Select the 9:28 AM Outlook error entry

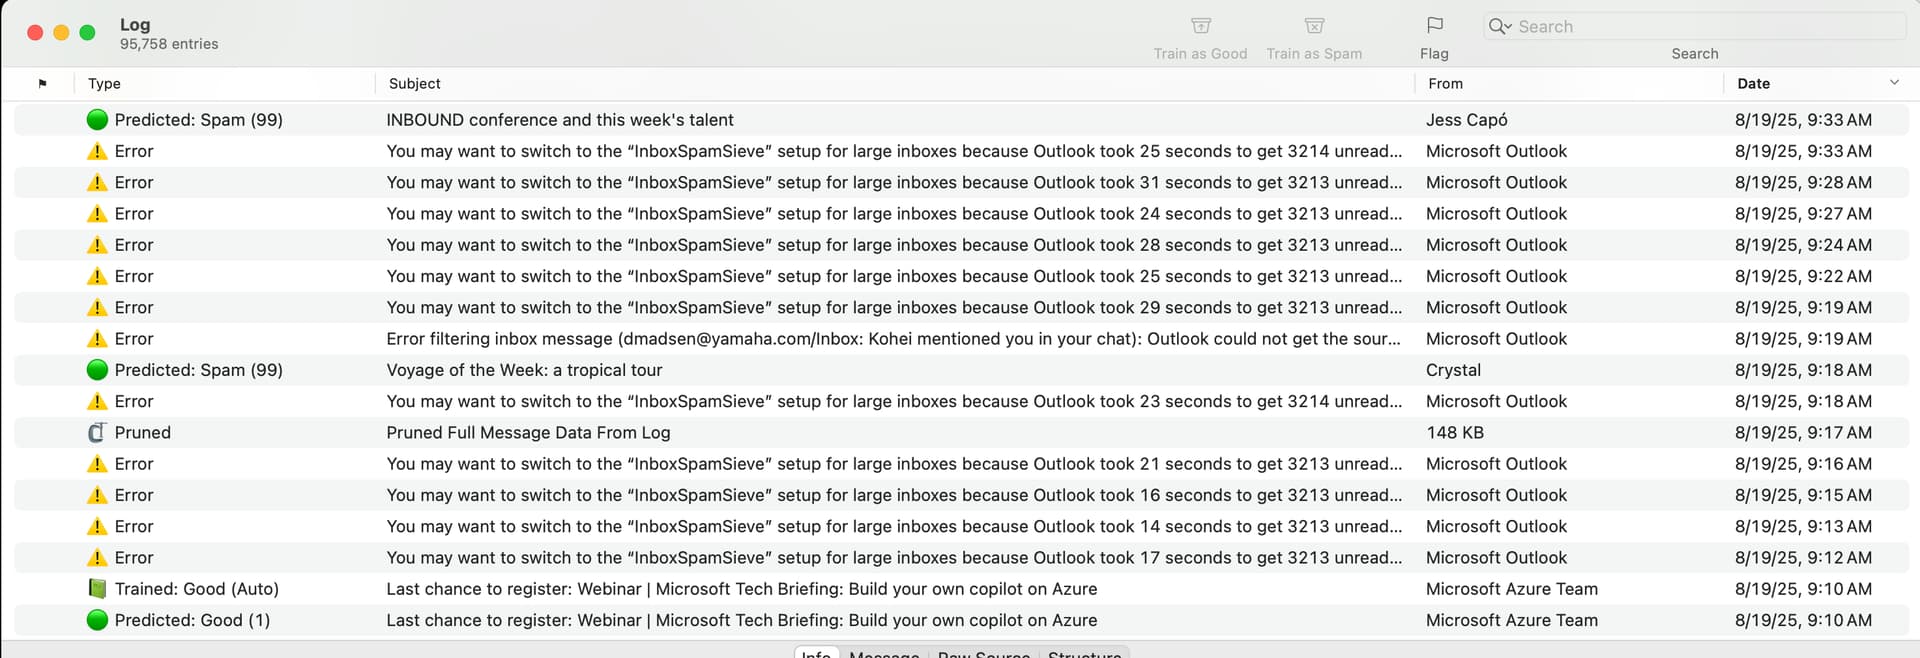tap(893, 183)
